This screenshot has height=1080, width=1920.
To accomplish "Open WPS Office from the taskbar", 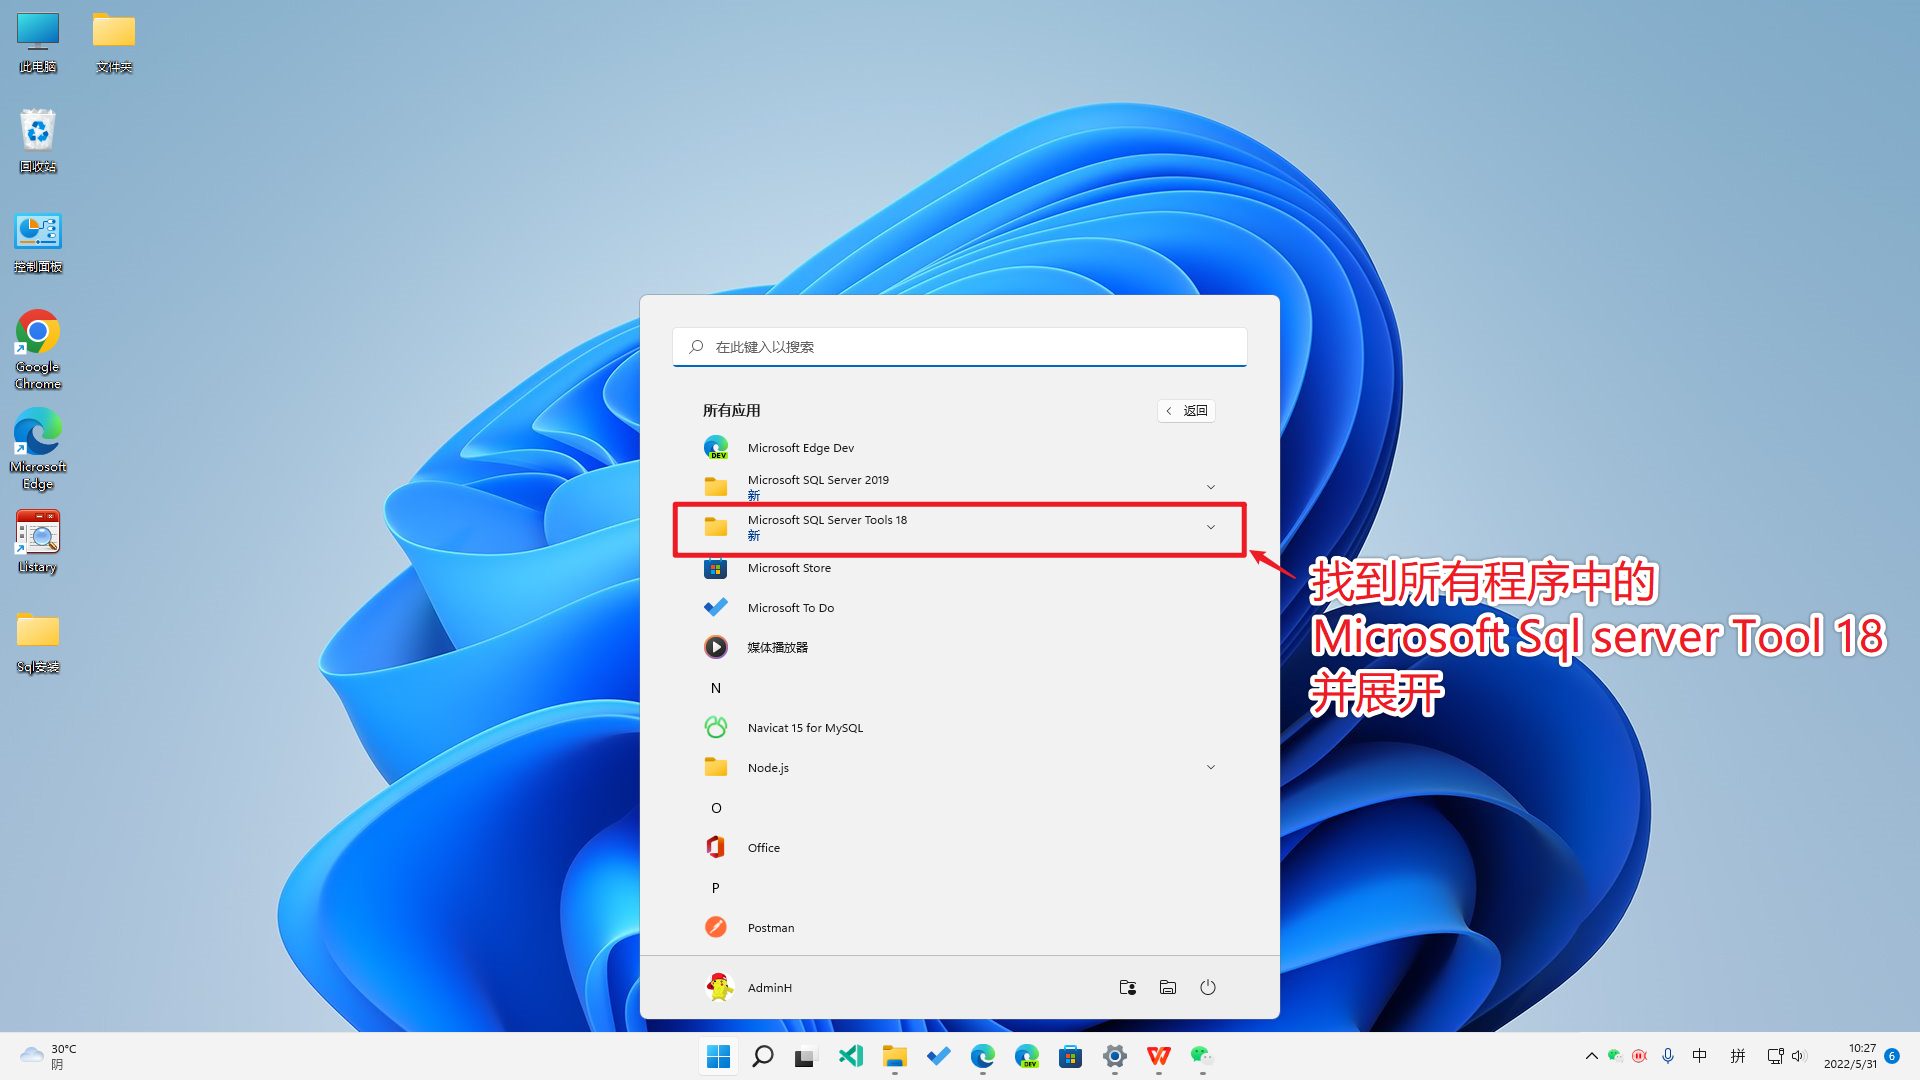I will click(x=1159, y=1056).
